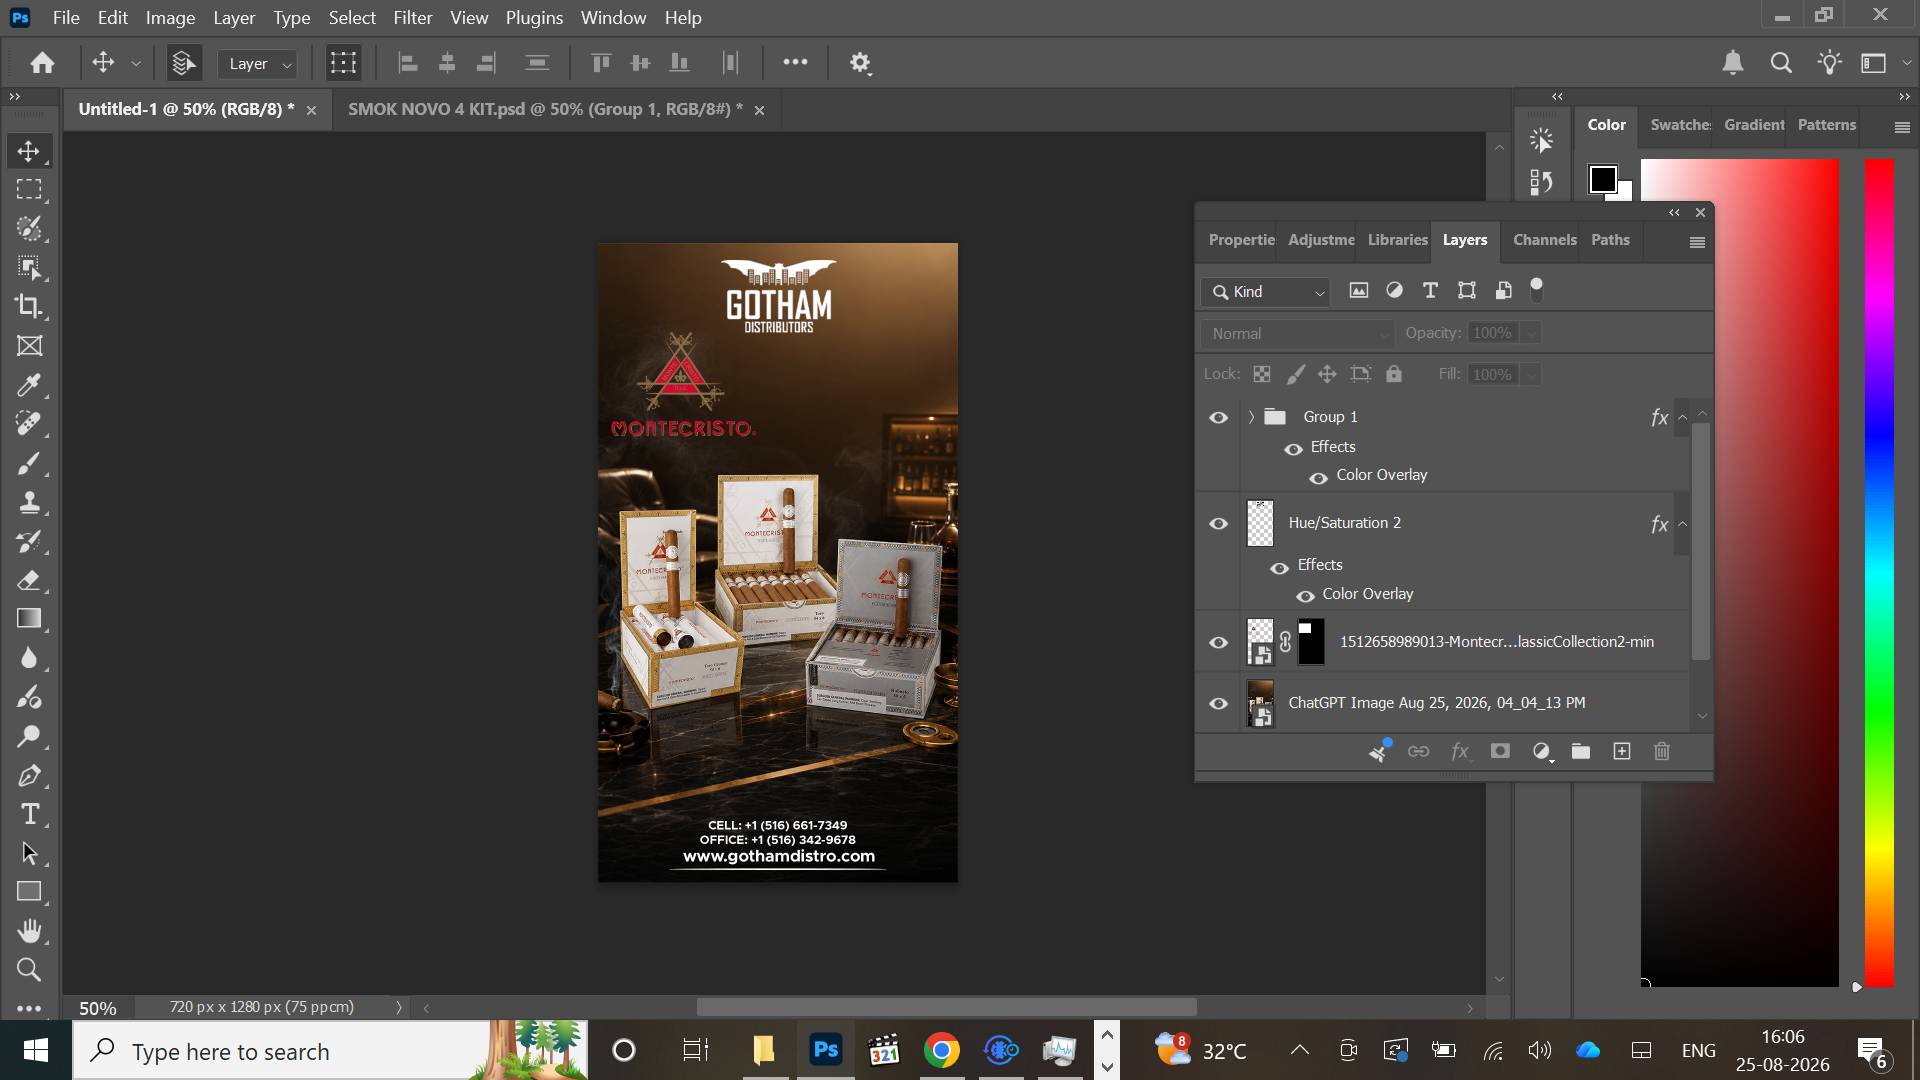1920x1080 pixels.
Task: Switch to SMOK NOVO 4 KIT.psd document tab
Action: click(x=545, y=109)
